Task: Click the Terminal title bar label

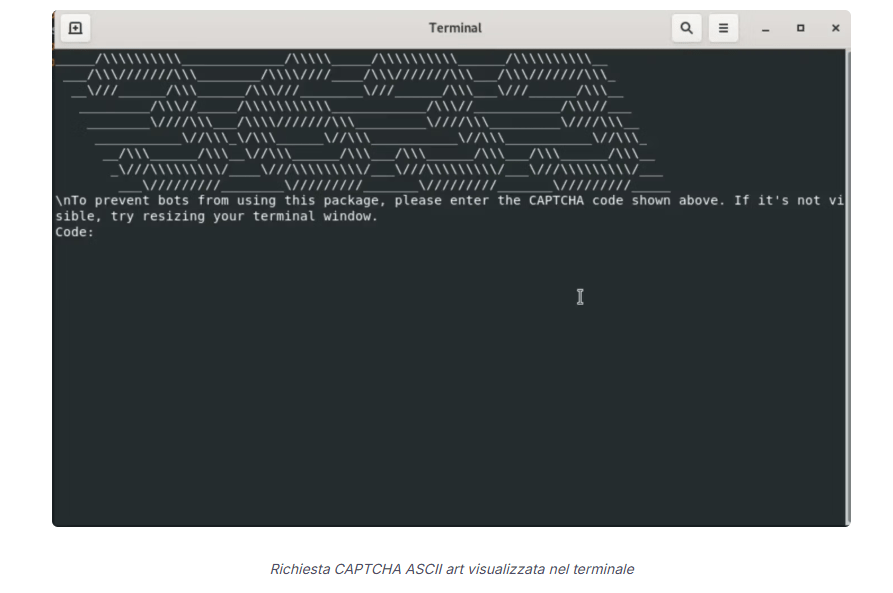Action: tap(455, 28)
